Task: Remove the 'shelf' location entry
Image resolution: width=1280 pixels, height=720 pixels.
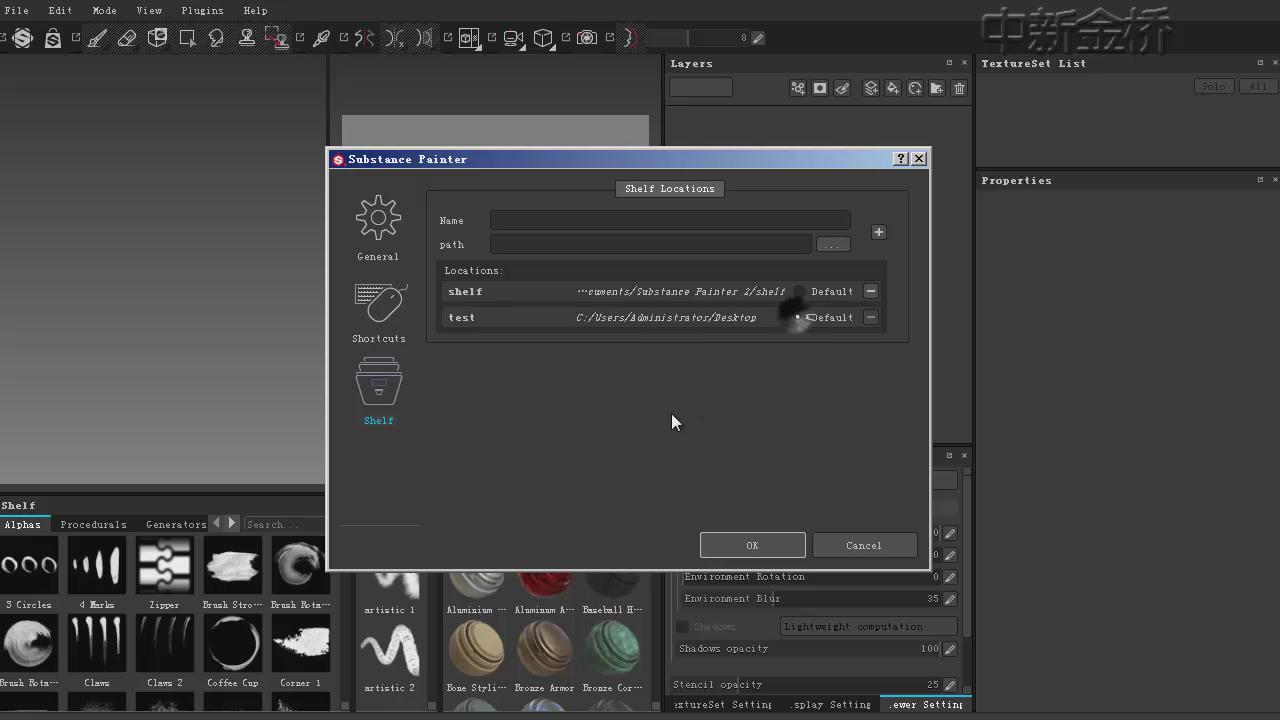Action: [871, 291]
